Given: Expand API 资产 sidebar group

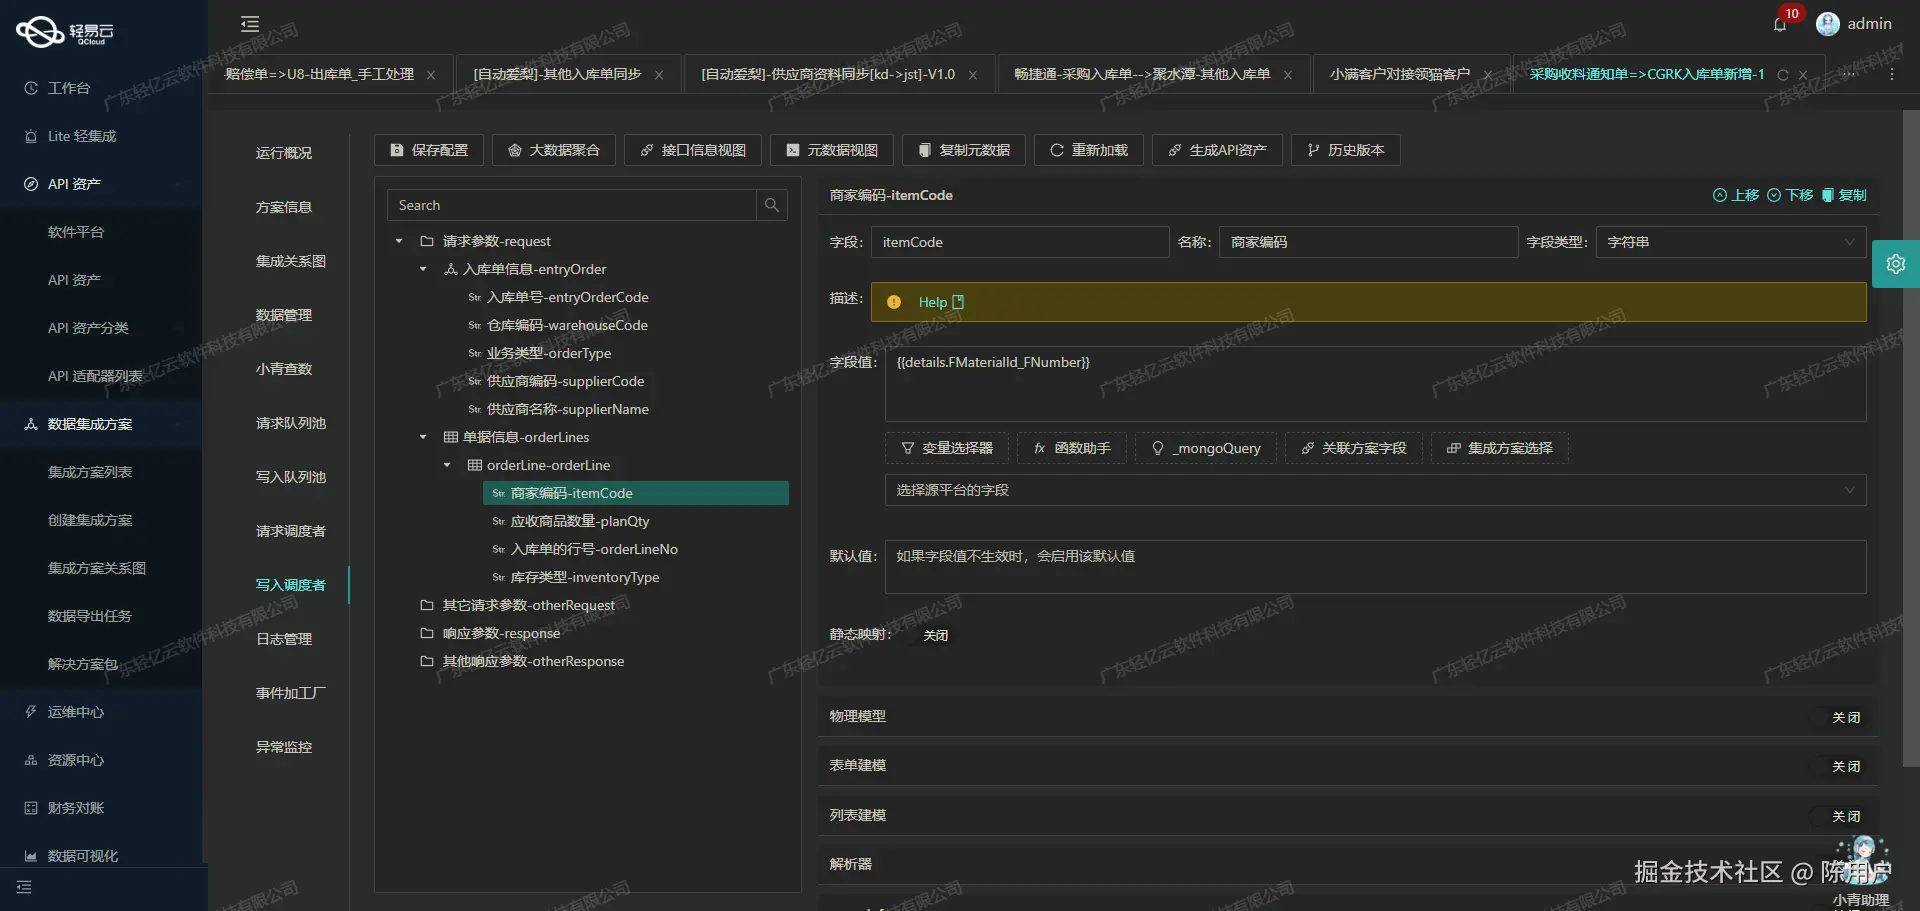Looking at the screenshot, I should click(100, 184).
